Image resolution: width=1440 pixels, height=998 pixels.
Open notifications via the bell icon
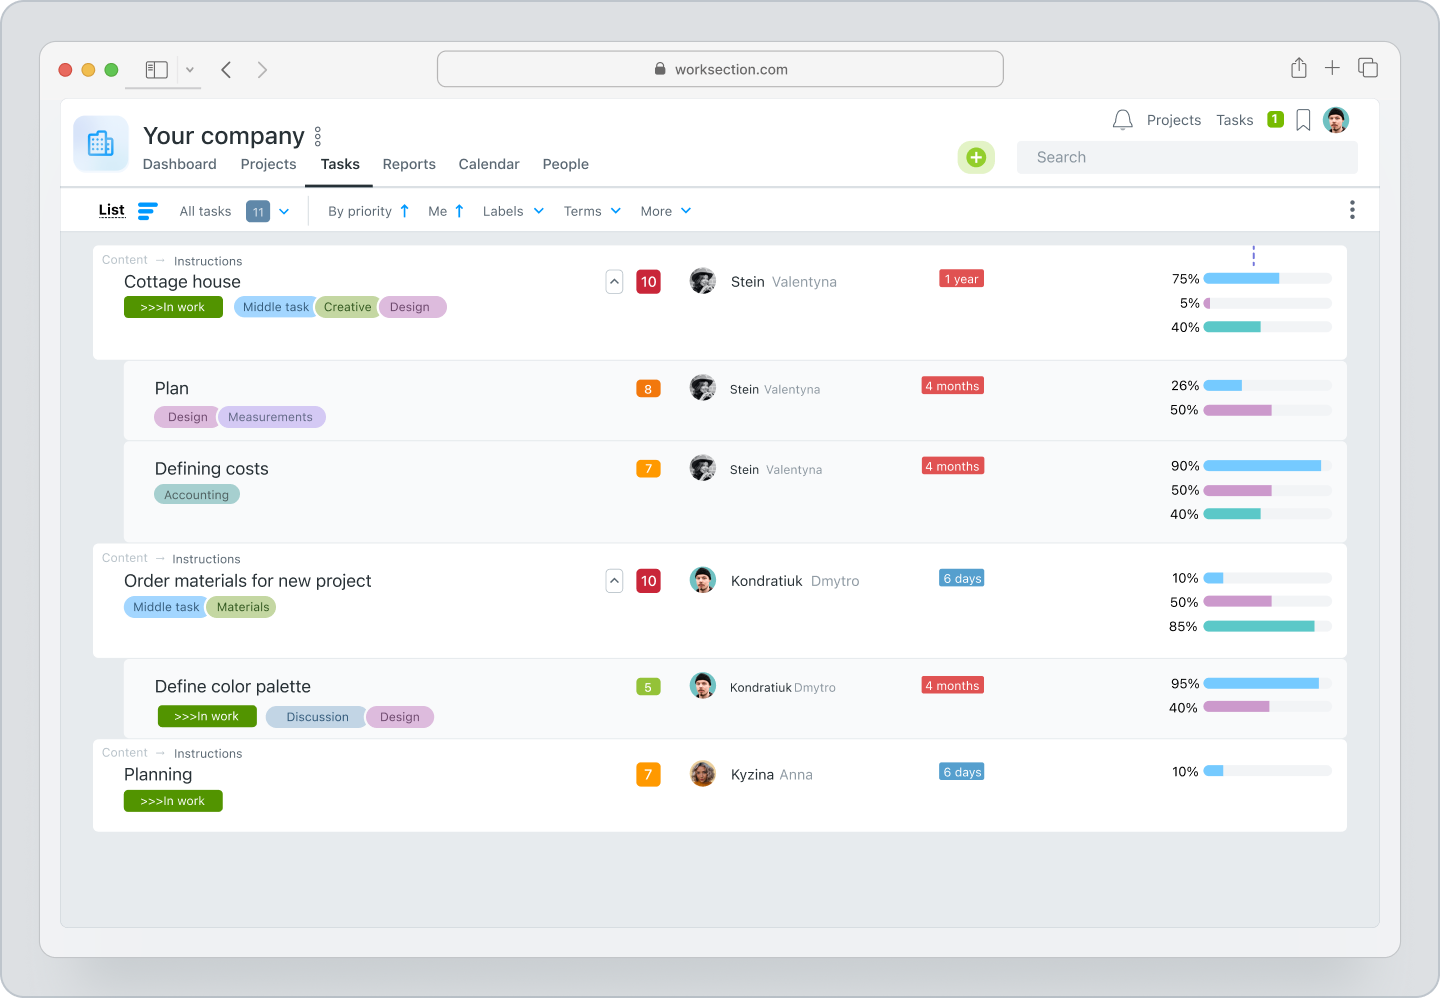[1122, 119]
